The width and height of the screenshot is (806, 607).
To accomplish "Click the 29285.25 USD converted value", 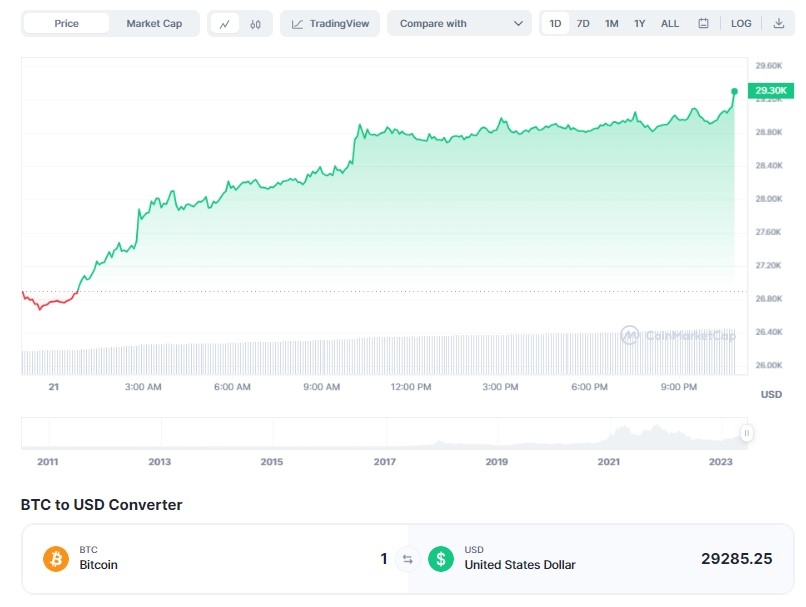I will pyautogui.click(x=737, y=559).
